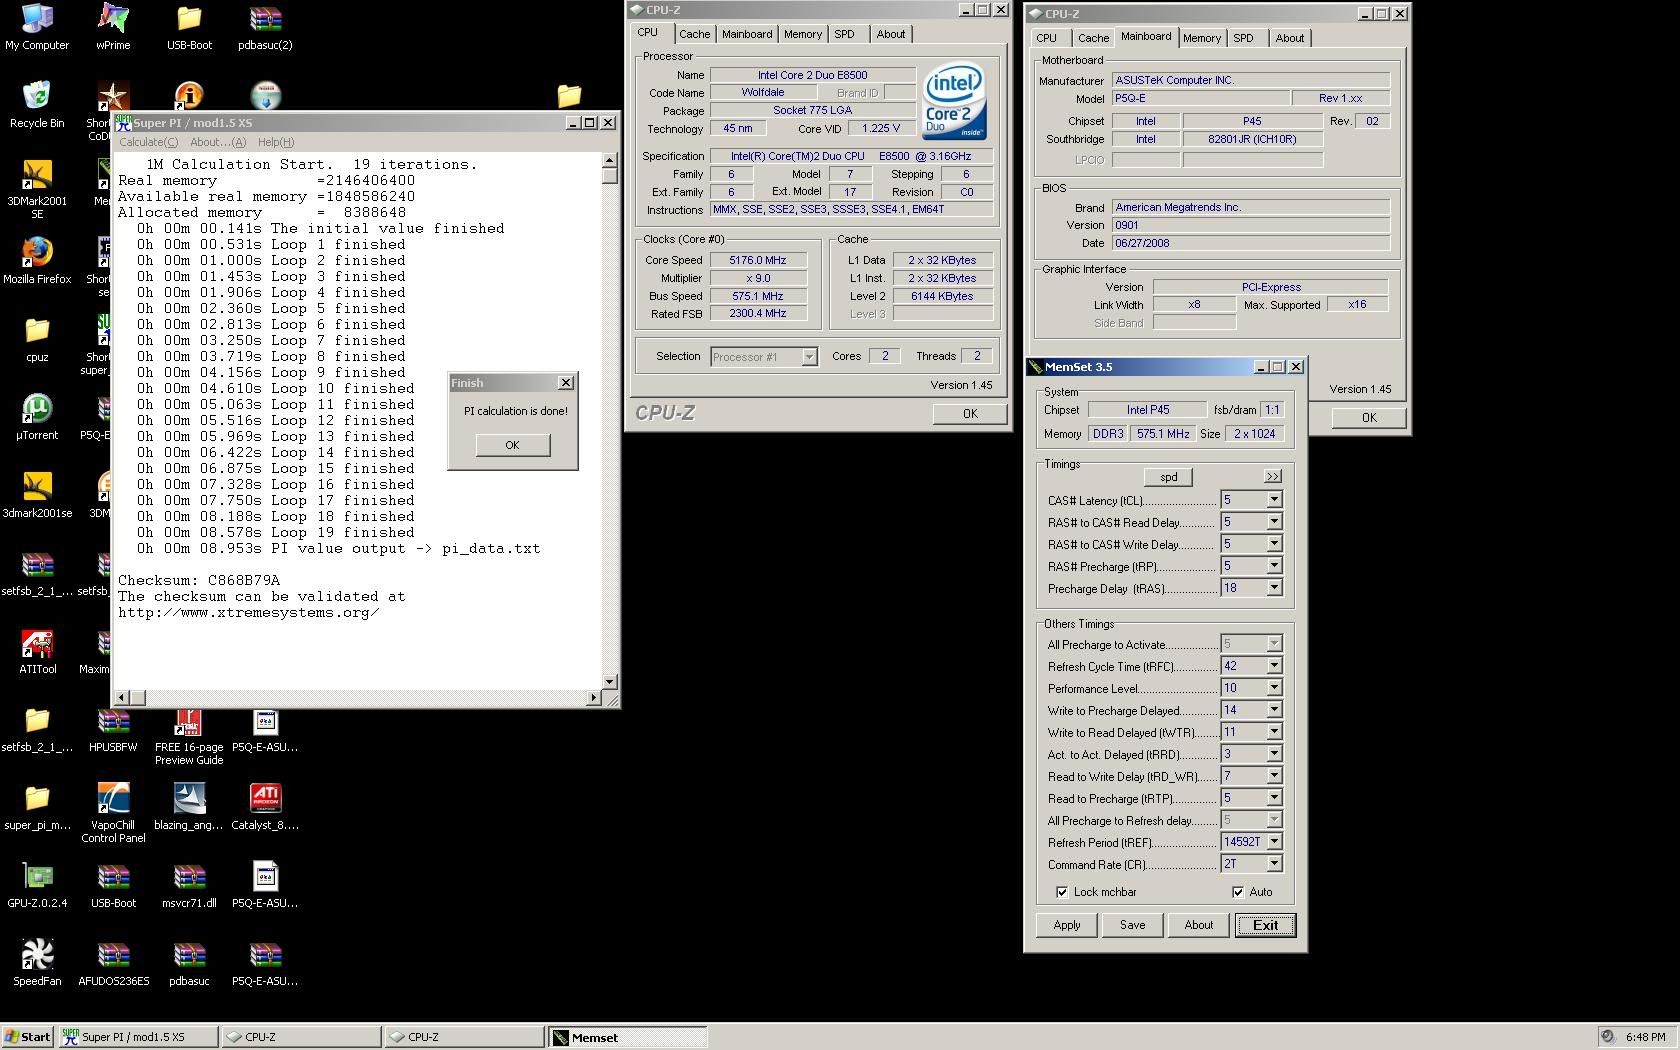Open msvcr71.dll archive icon
Image resolution: width=1680 pixels, height=1050 pixels.
[x=189, y=885]
